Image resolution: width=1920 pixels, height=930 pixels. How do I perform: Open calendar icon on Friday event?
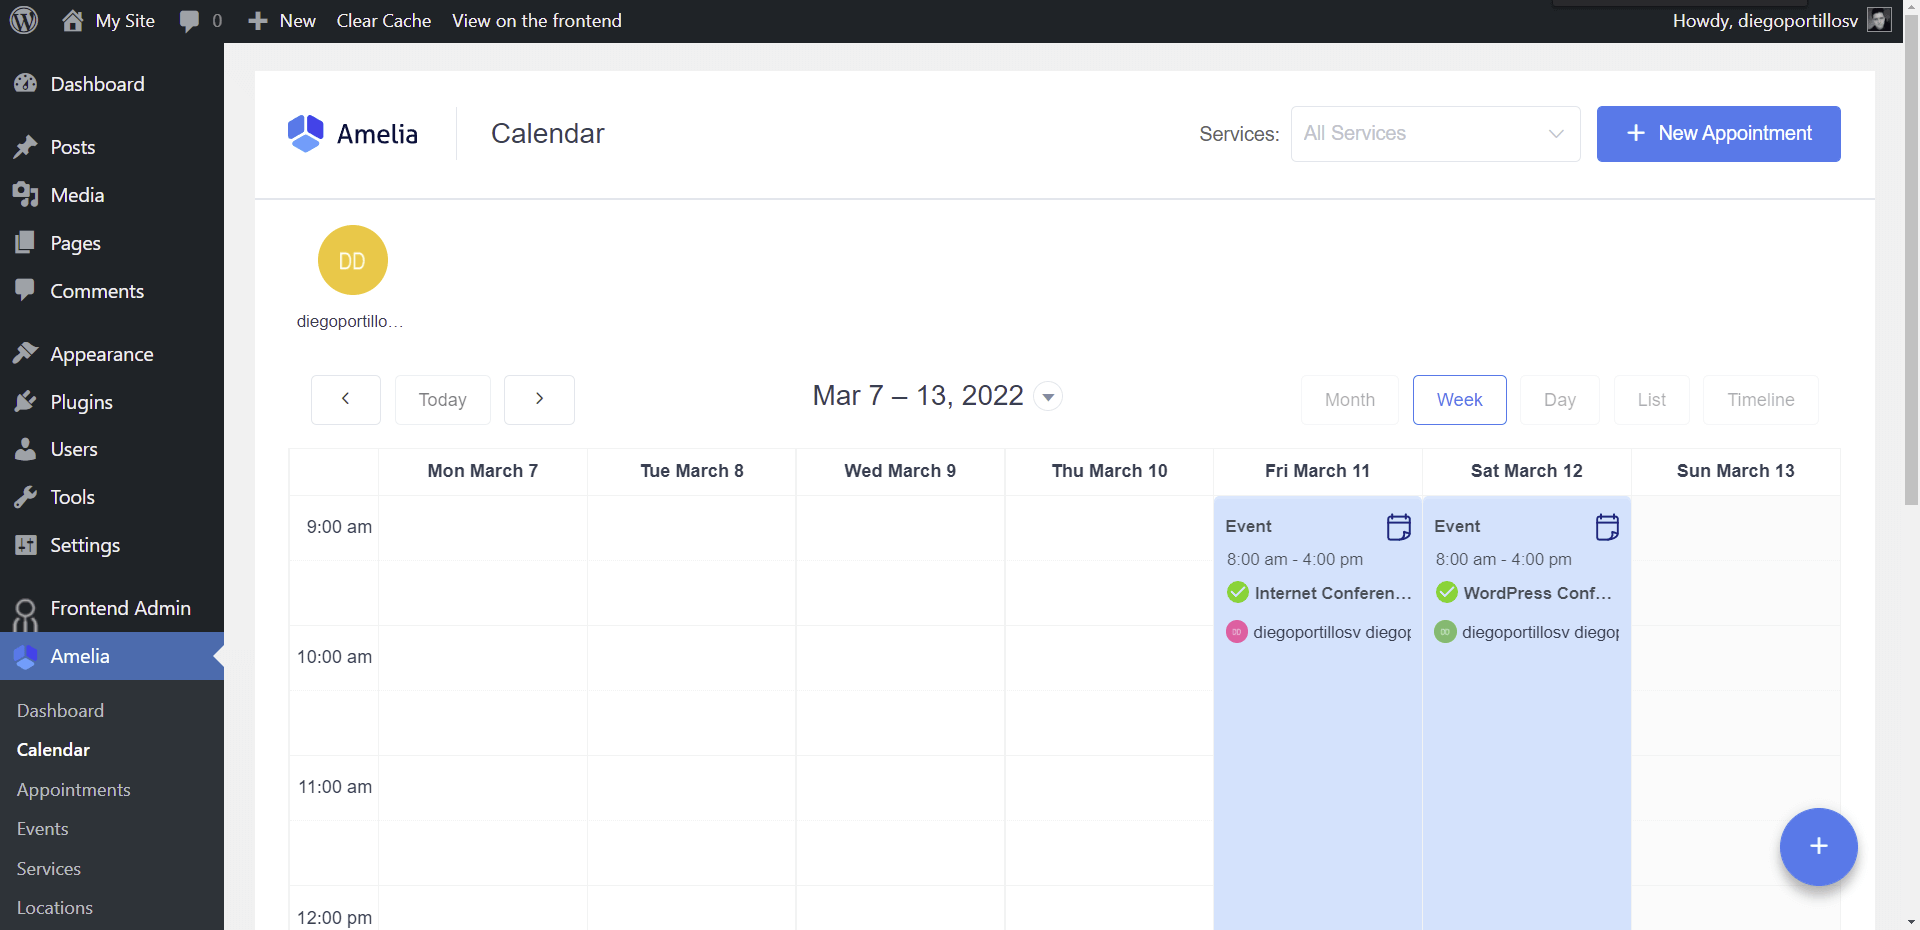1398,527
